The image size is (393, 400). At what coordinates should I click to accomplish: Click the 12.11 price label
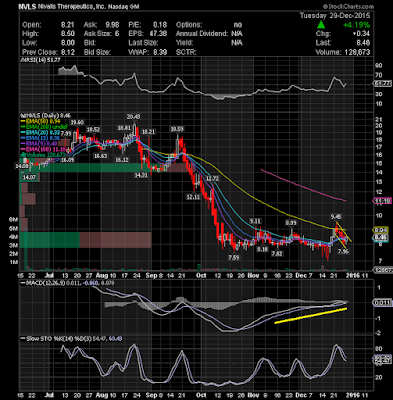pyautogui.click(x=193, y=197)
